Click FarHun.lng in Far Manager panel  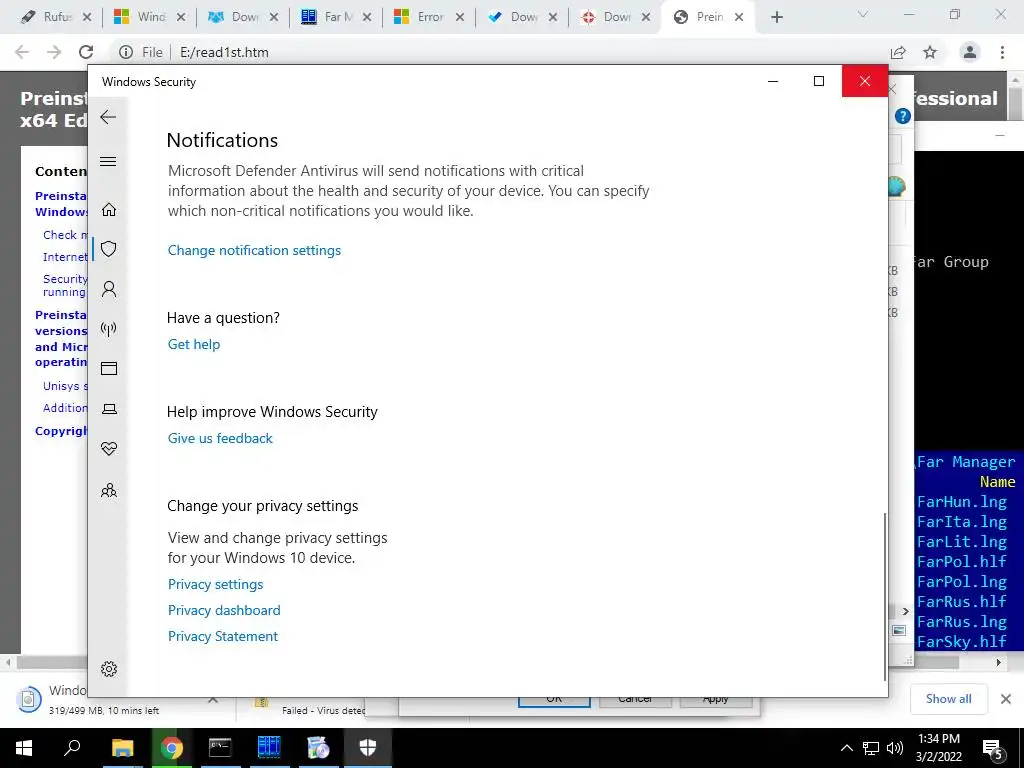[x=961, y=502]
